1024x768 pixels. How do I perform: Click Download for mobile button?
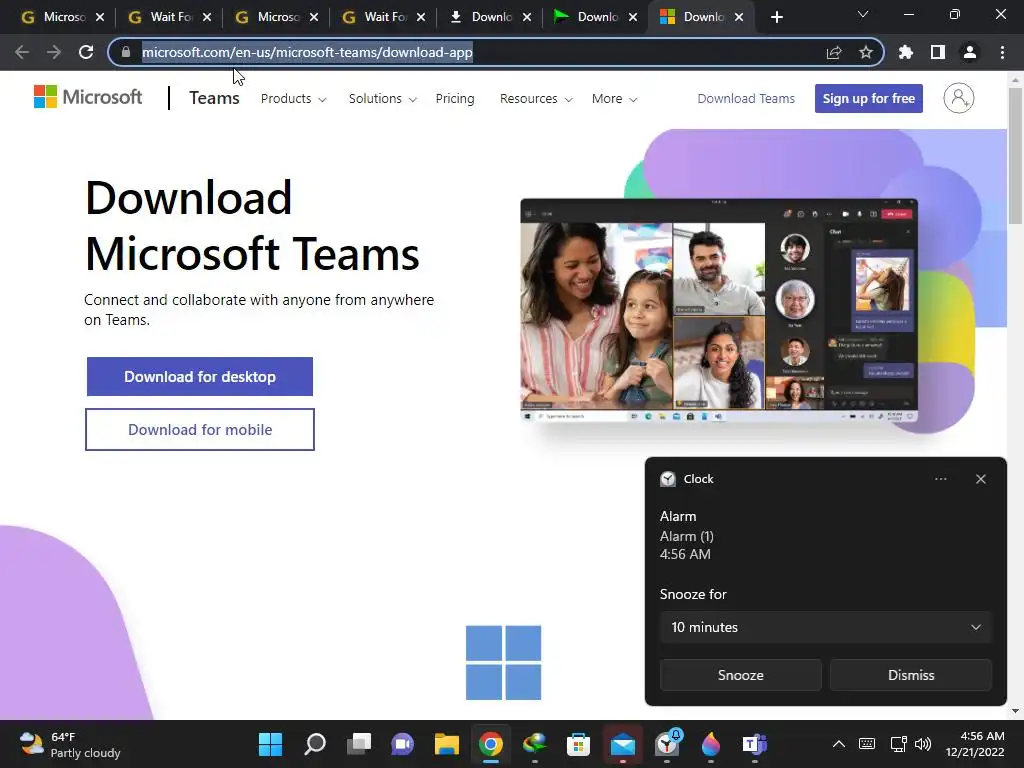[200, 430]
